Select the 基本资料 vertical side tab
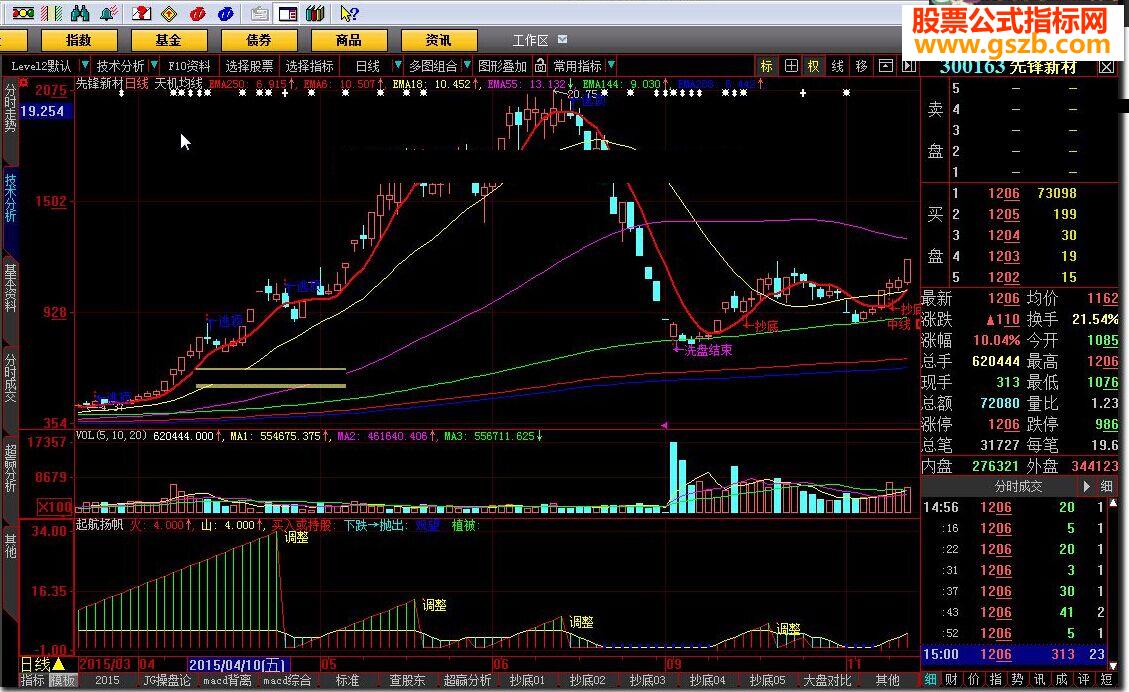Image resolution: width=1129 pixels, height=692 pixels. (x=10, y=288)
